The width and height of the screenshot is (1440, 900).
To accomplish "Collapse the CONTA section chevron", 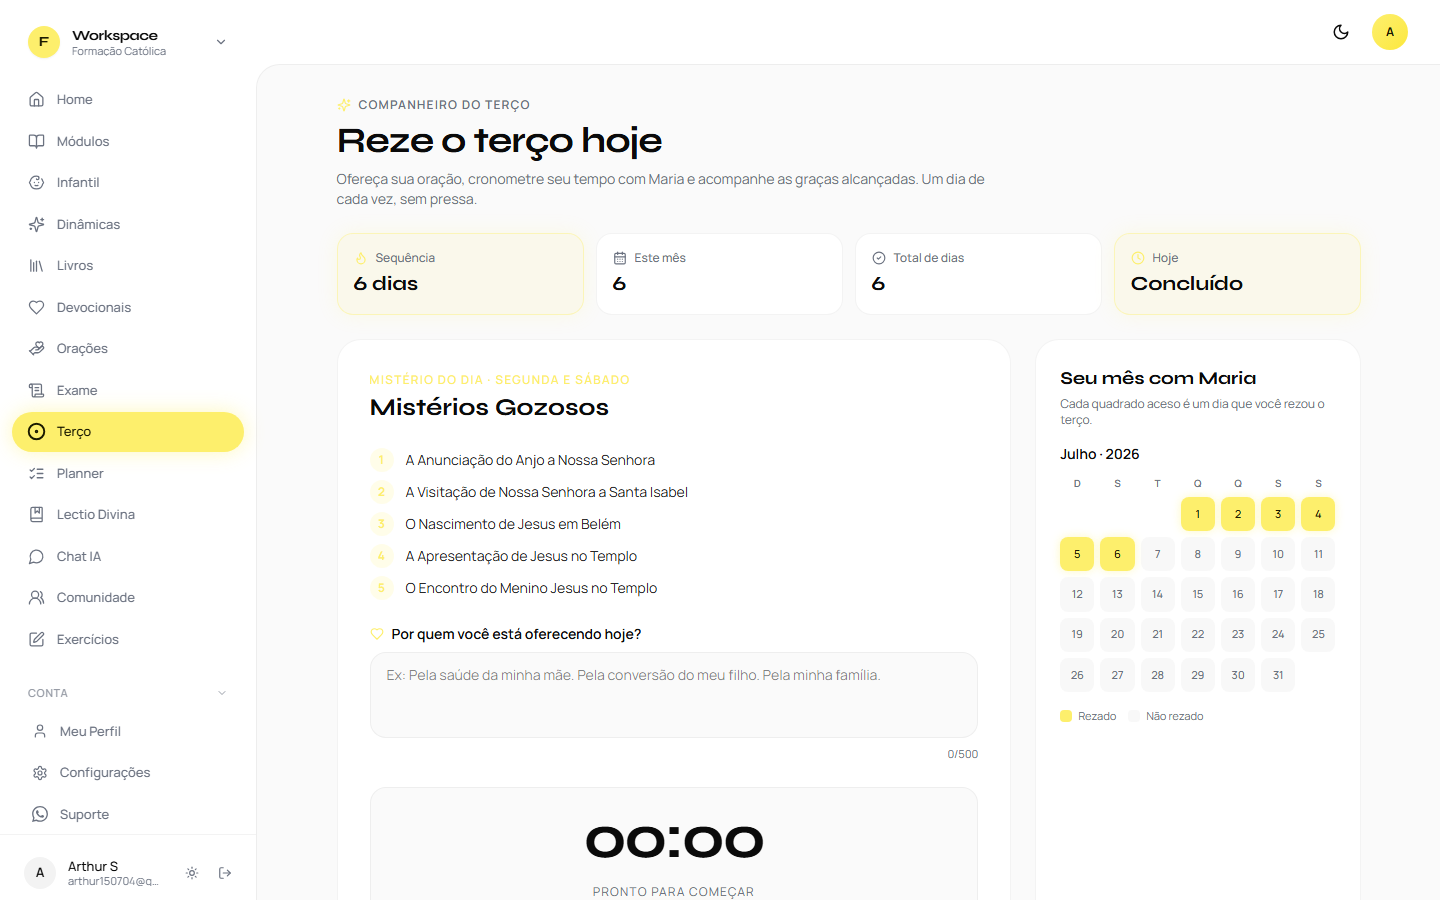I will 222,693.
